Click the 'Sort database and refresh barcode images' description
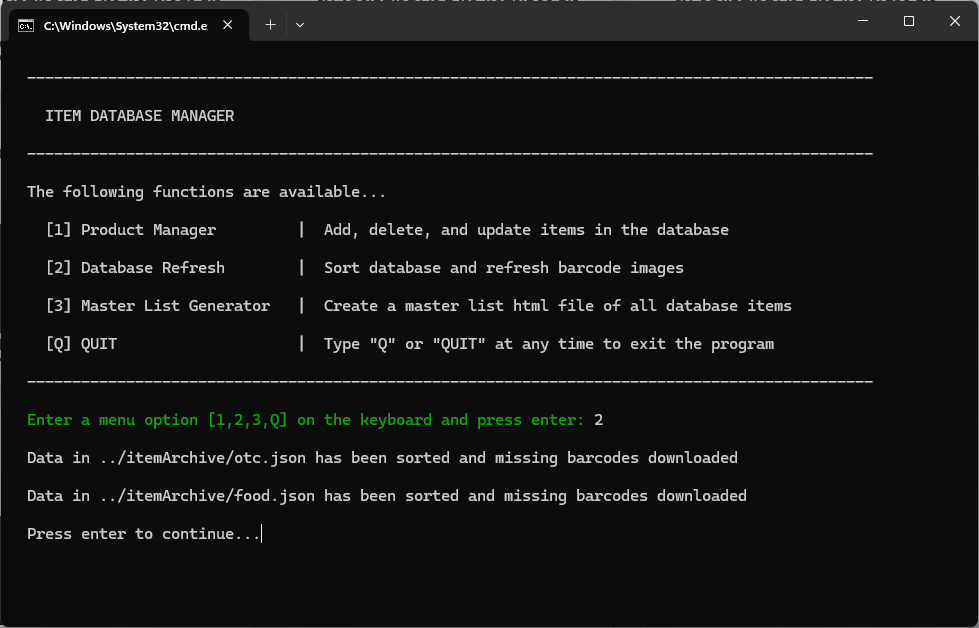This screenshot has width=979, height=628. tap(503, 268)
